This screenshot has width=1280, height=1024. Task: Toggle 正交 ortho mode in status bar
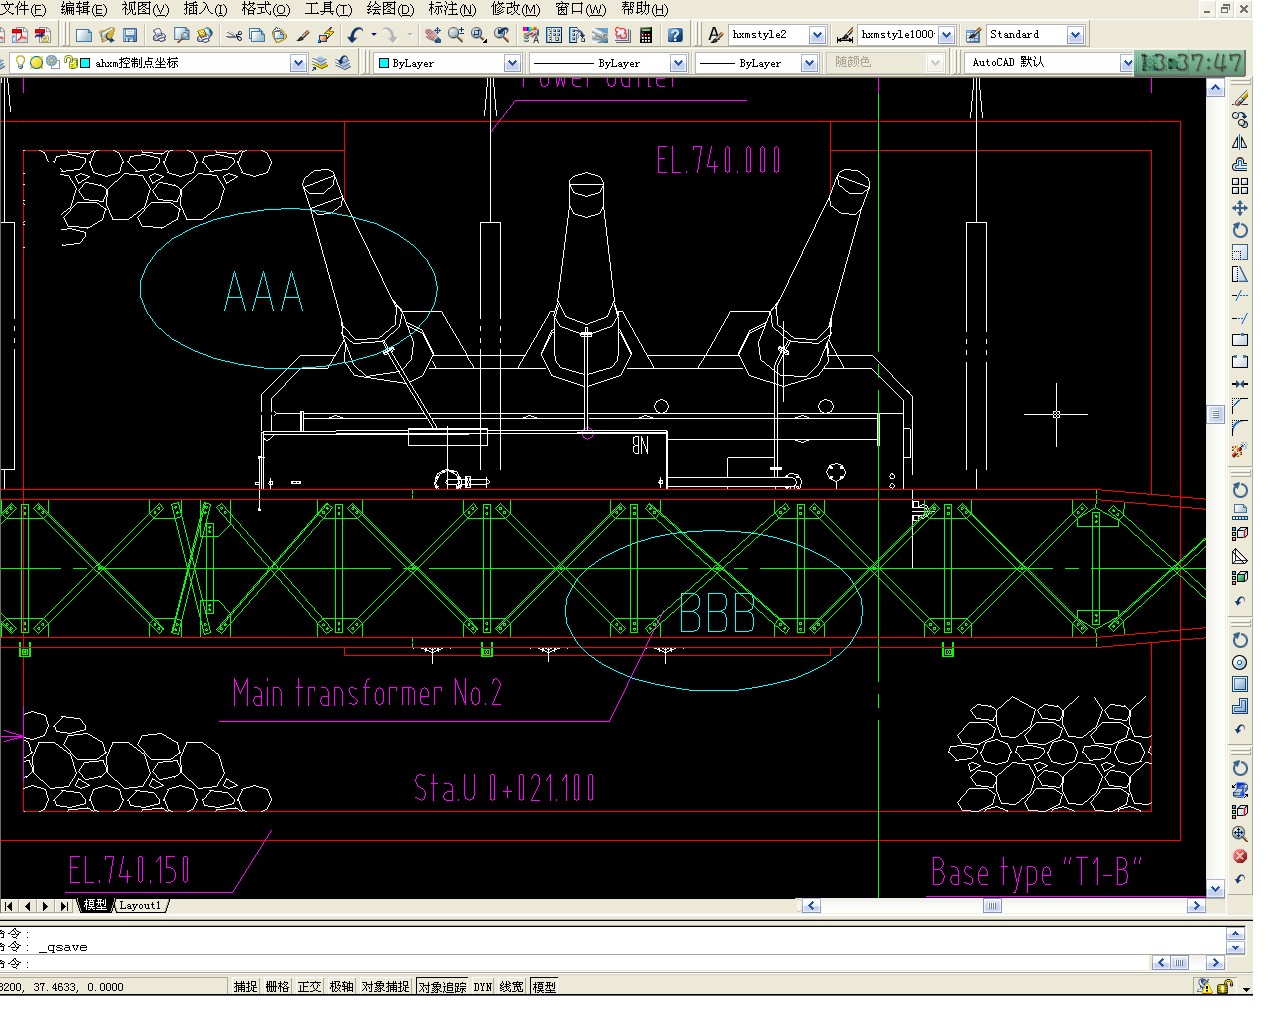310,987
